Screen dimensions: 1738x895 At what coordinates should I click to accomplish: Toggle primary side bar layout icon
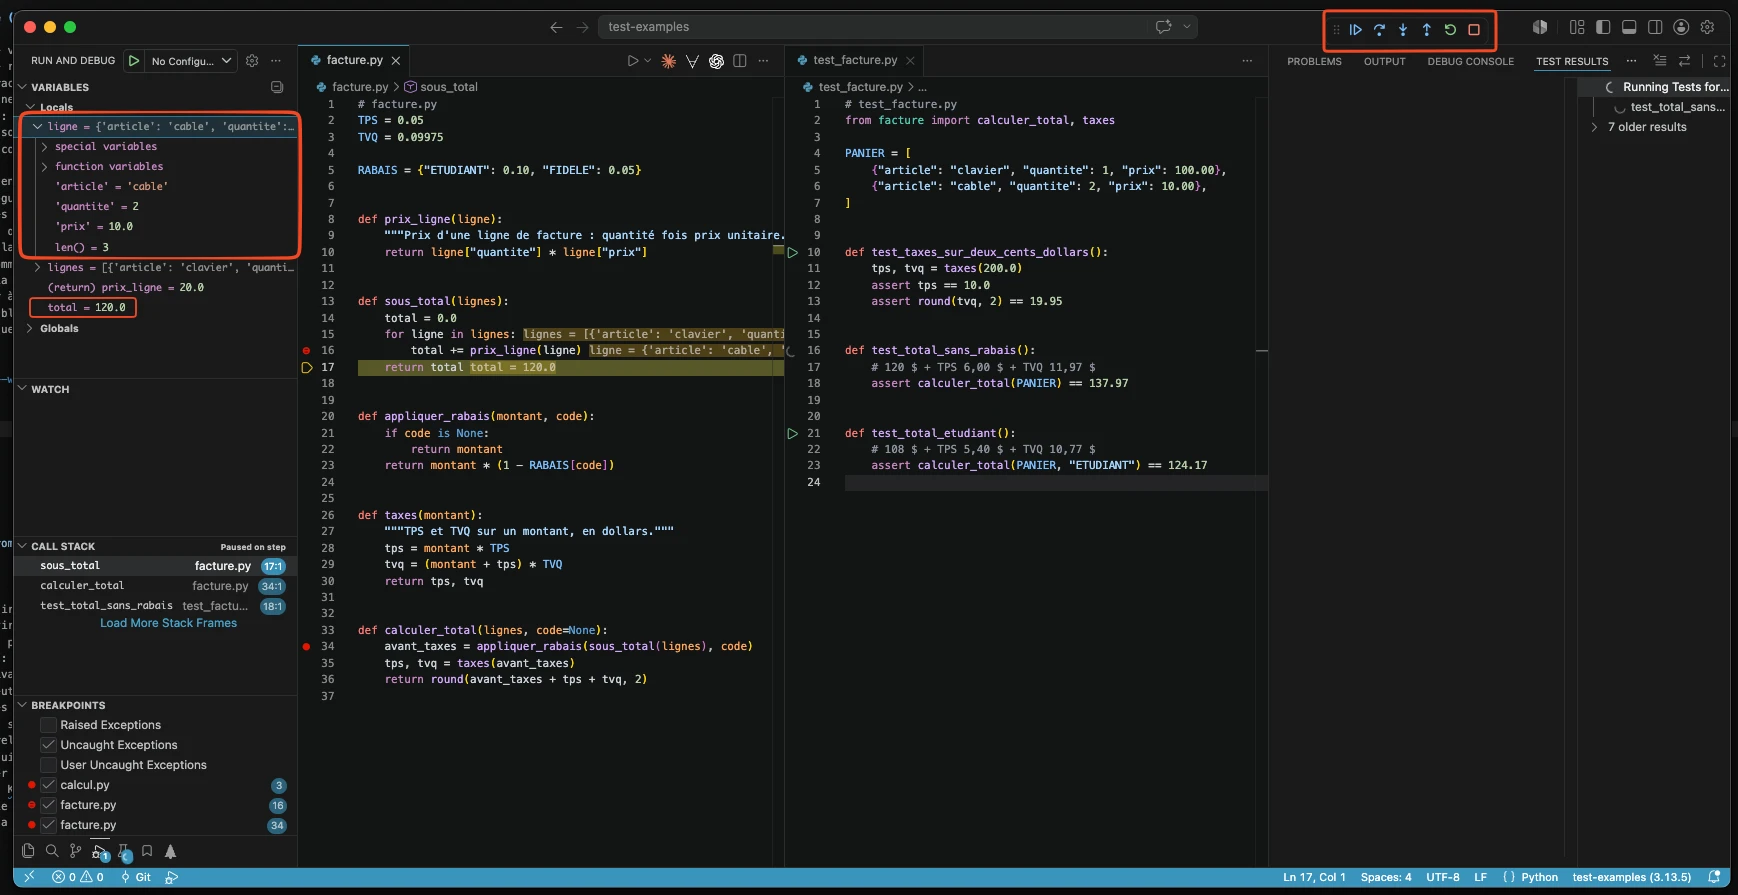(1603, 27)
